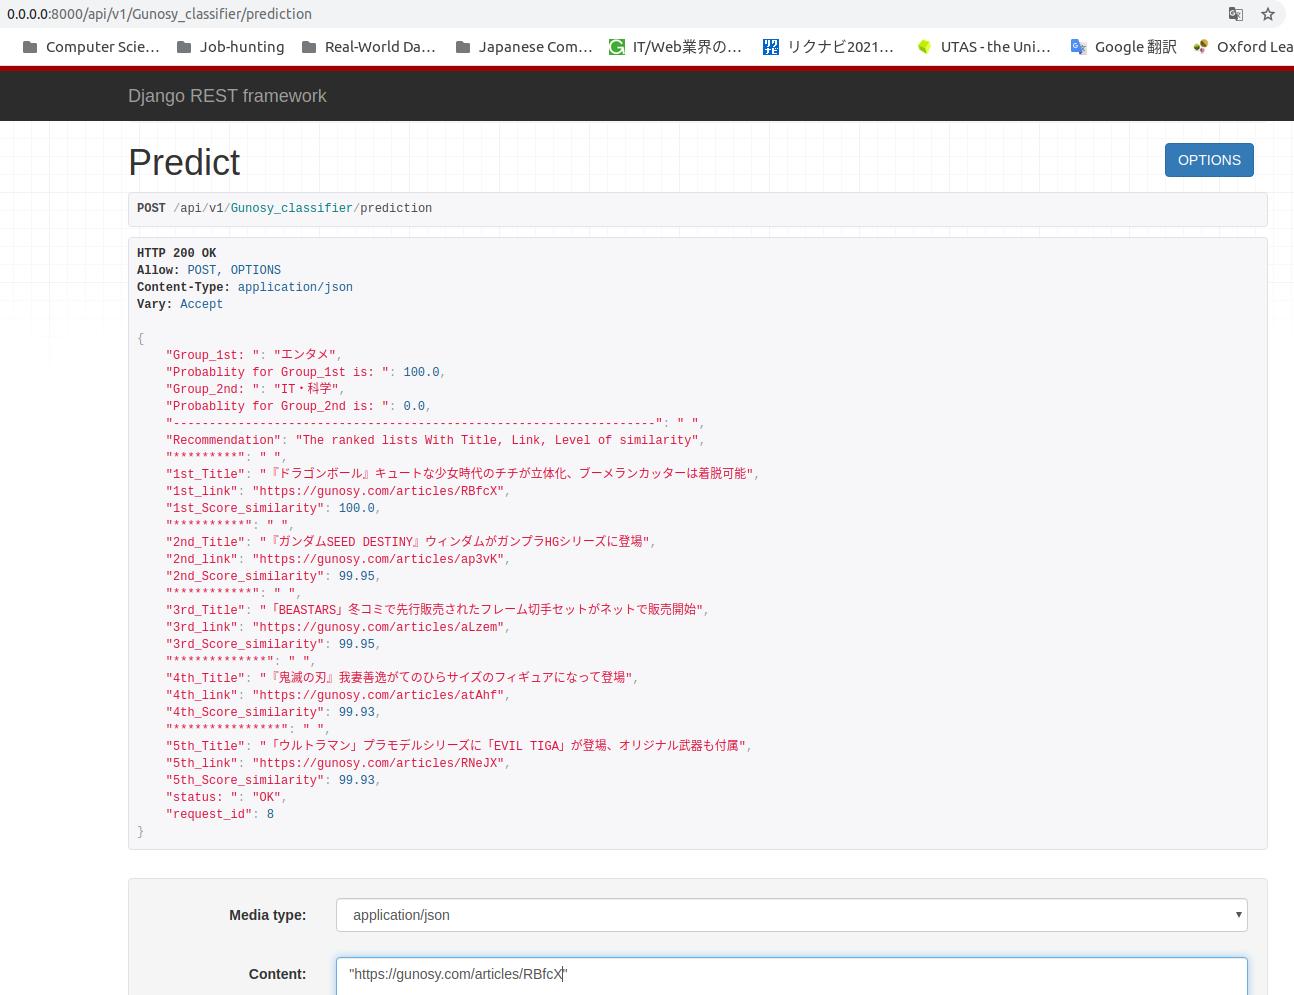Screen dimensions: 1294x995
Task: Click the Predict page heading
Action: click(x=184, y=162)
